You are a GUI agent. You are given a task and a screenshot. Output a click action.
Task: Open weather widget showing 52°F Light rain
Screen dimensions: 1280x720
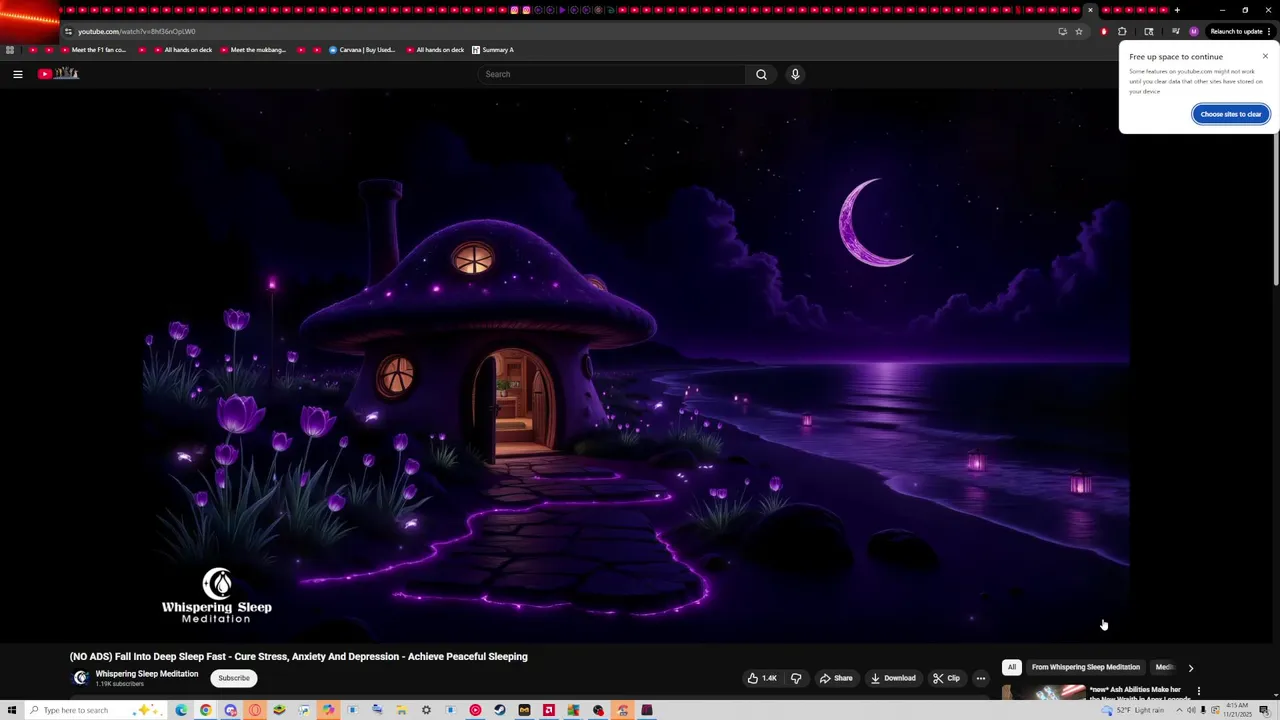(1133, 710)
